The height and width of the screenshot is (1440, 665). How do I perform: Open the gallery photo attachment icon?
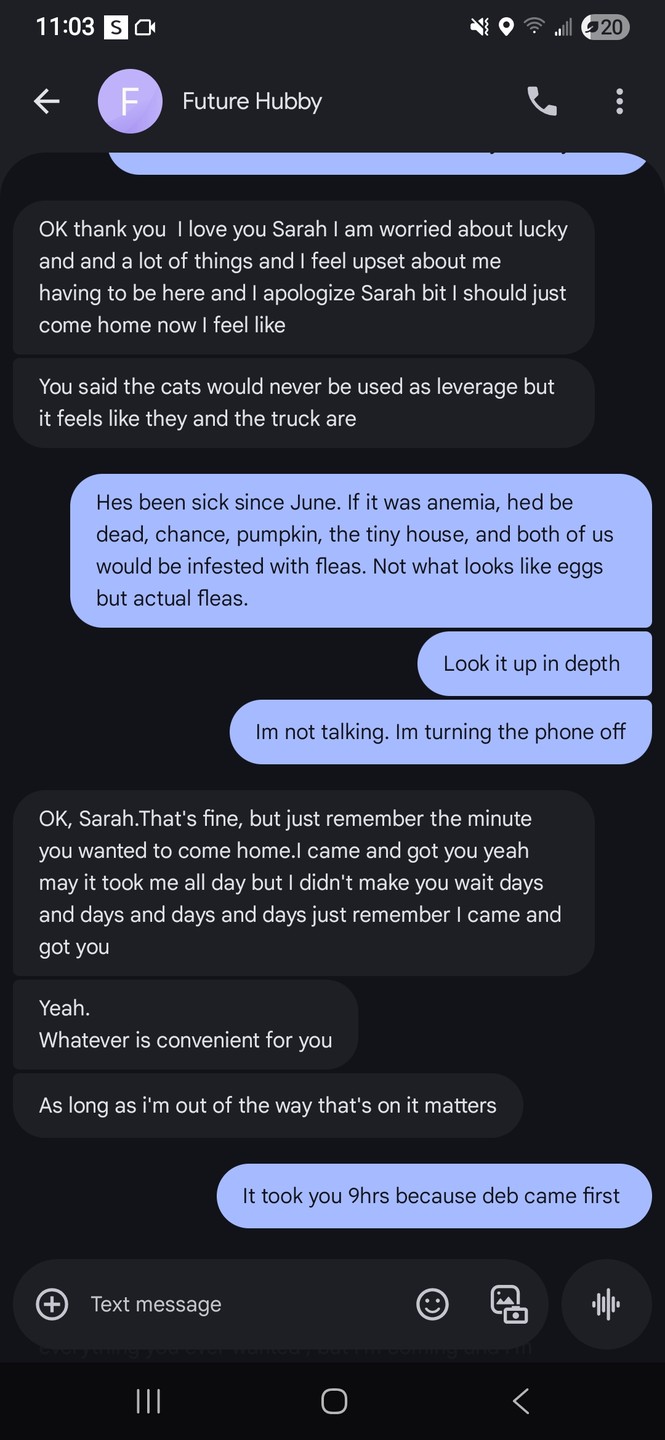tap(508, 1304)
